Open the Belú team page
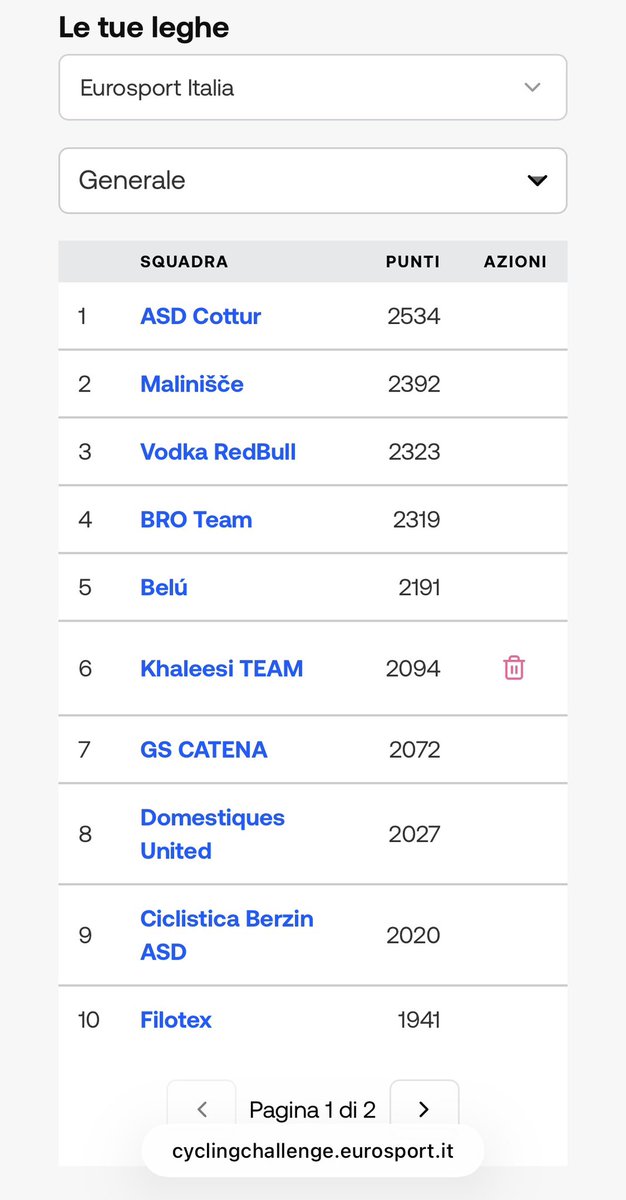The width and height of the screenshot is (626, 1200). 164,588
